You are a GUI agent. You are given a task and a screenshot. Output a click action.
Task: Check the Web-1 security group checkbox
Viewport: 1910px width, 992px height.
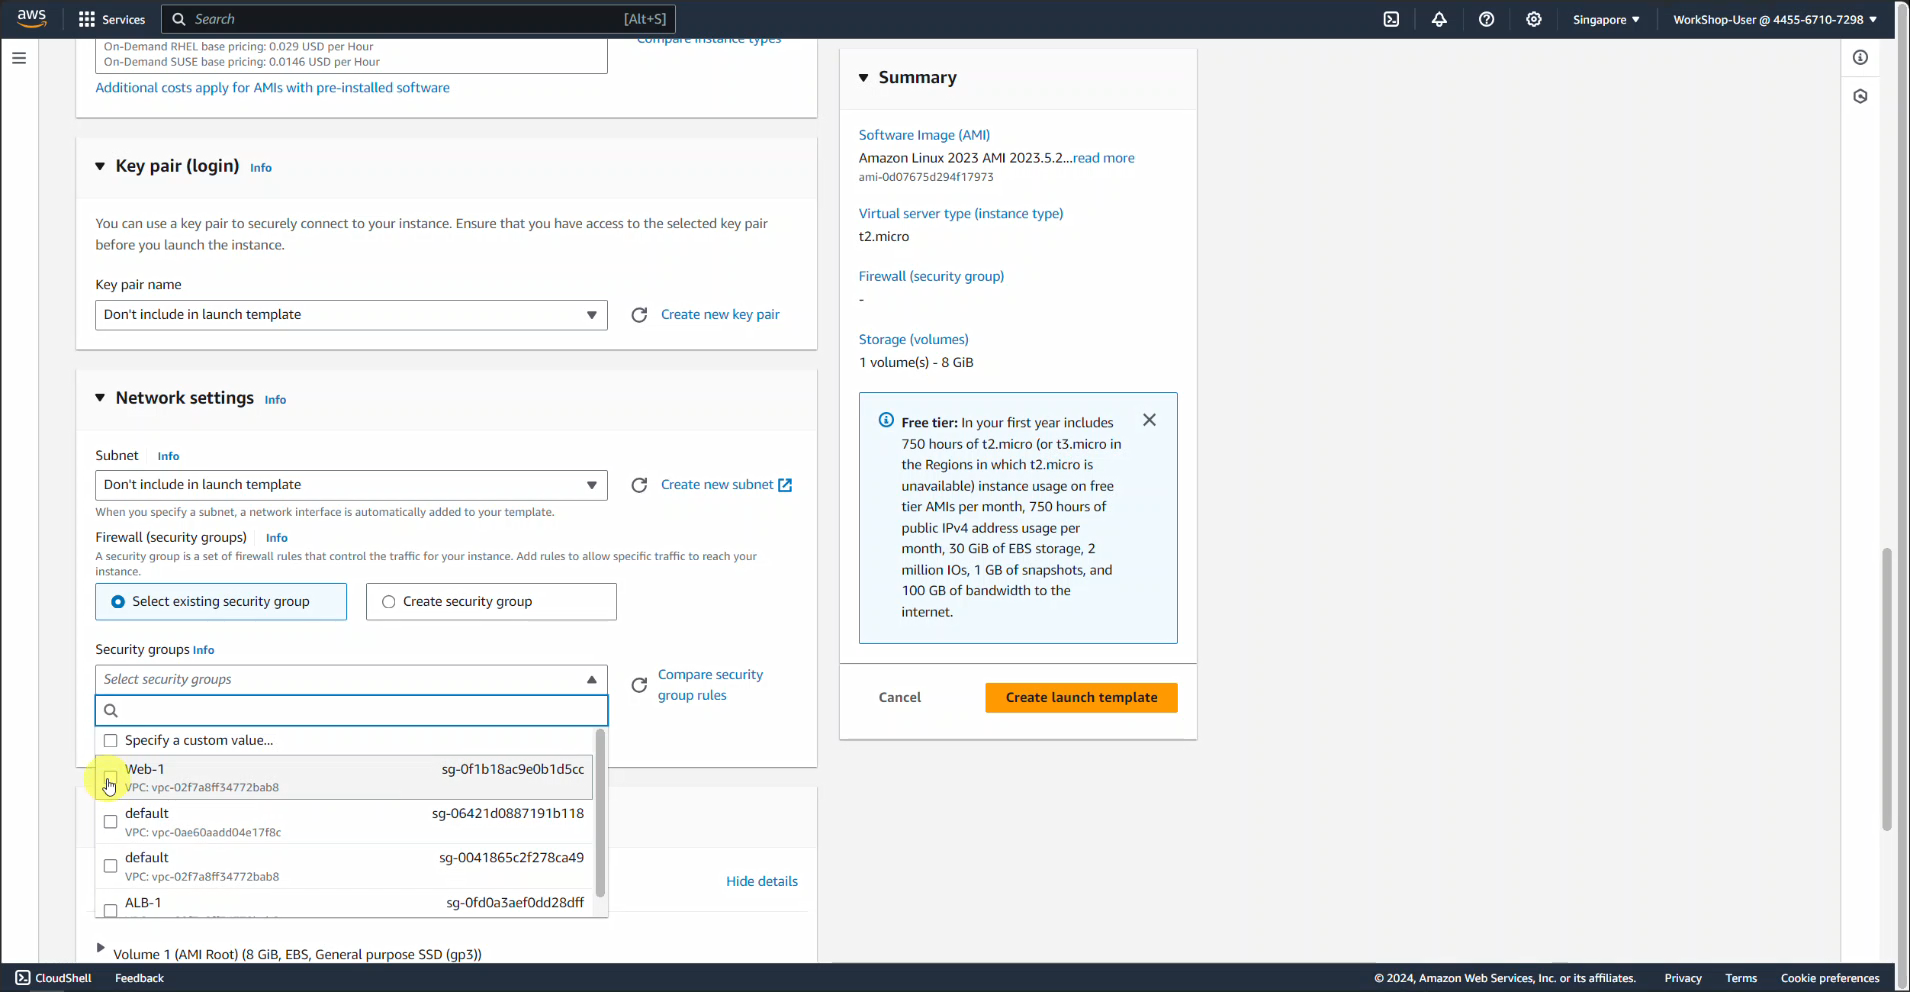(111, 777)
